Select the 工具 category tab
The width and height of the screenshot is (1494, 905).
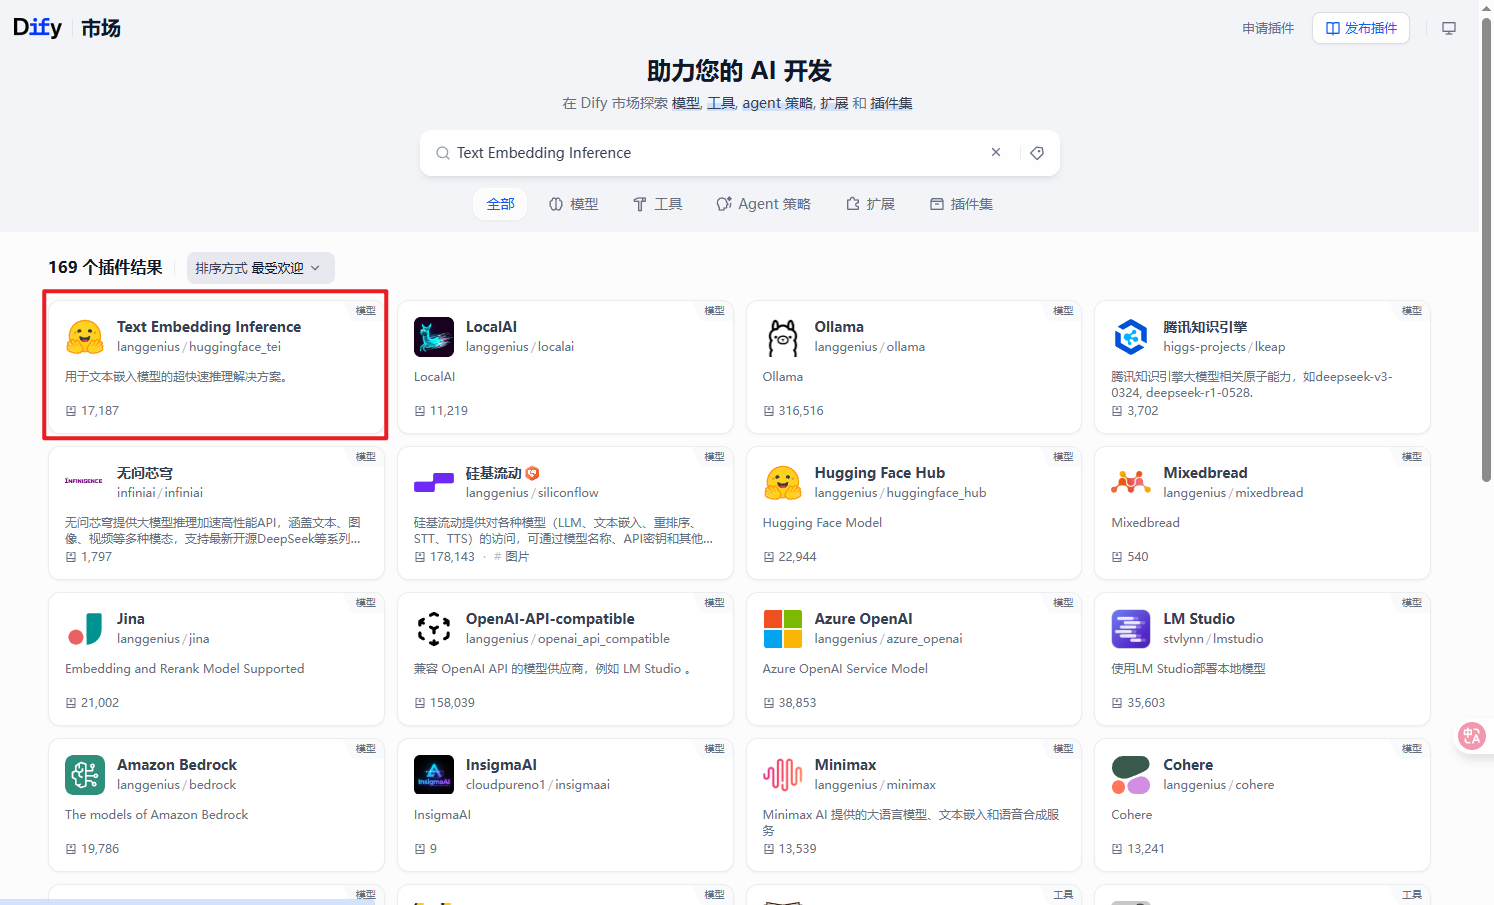(x=658, y=204)
